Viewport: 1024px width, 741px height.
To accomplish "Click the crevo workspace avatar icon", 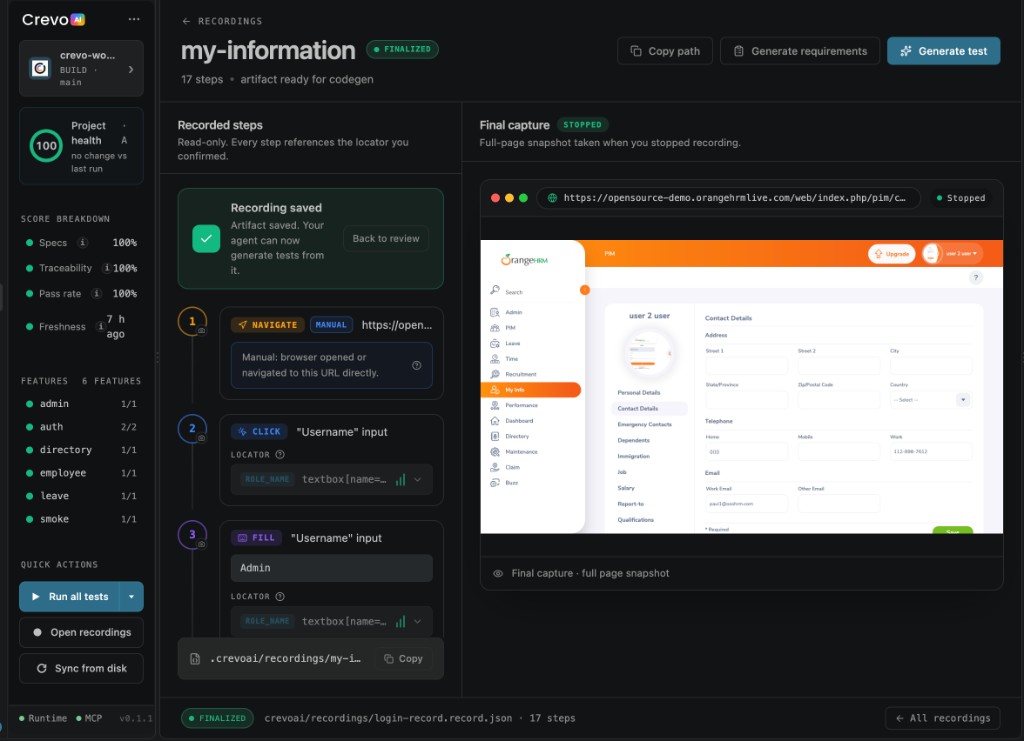I will click(x=40, y=68).
